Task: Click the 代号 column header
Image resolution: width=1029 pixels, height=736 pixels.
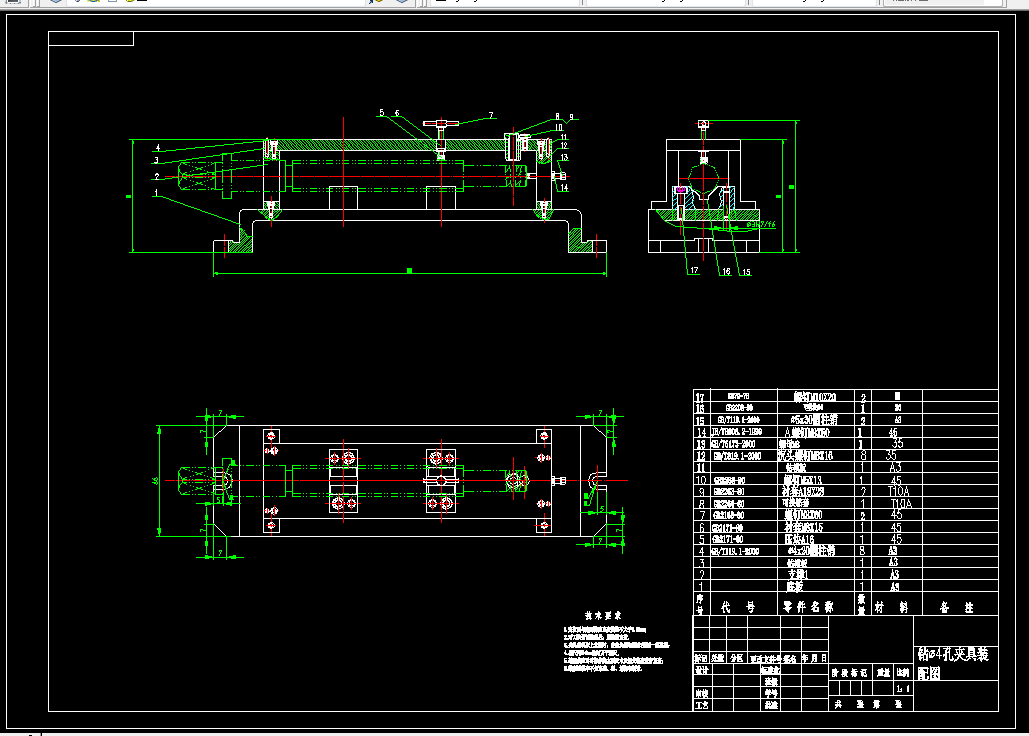Action: [x=738, y=607]
